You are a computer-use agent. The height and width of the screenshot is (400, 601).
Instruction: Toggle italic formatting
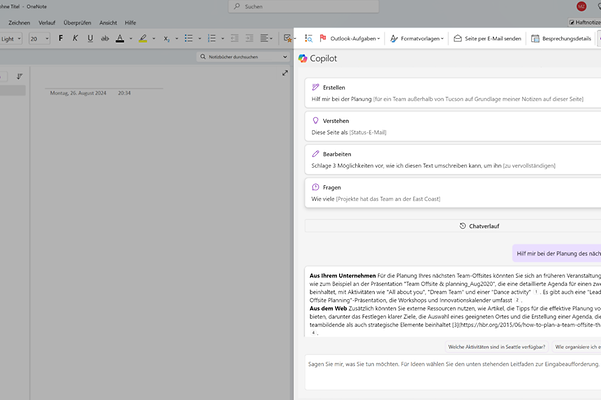(76, 39)
